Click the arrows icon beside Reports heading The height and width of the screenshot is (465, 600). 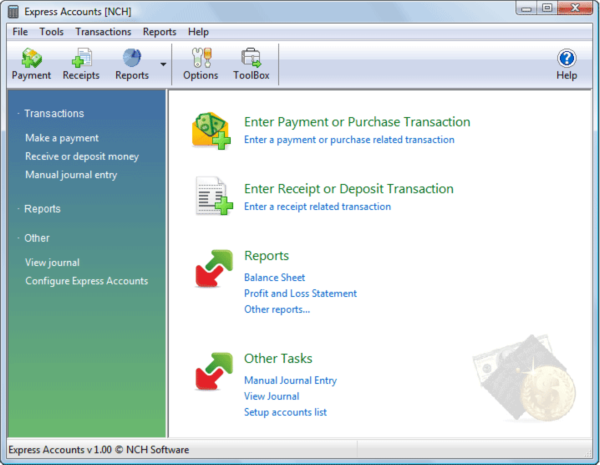point(214,268)
